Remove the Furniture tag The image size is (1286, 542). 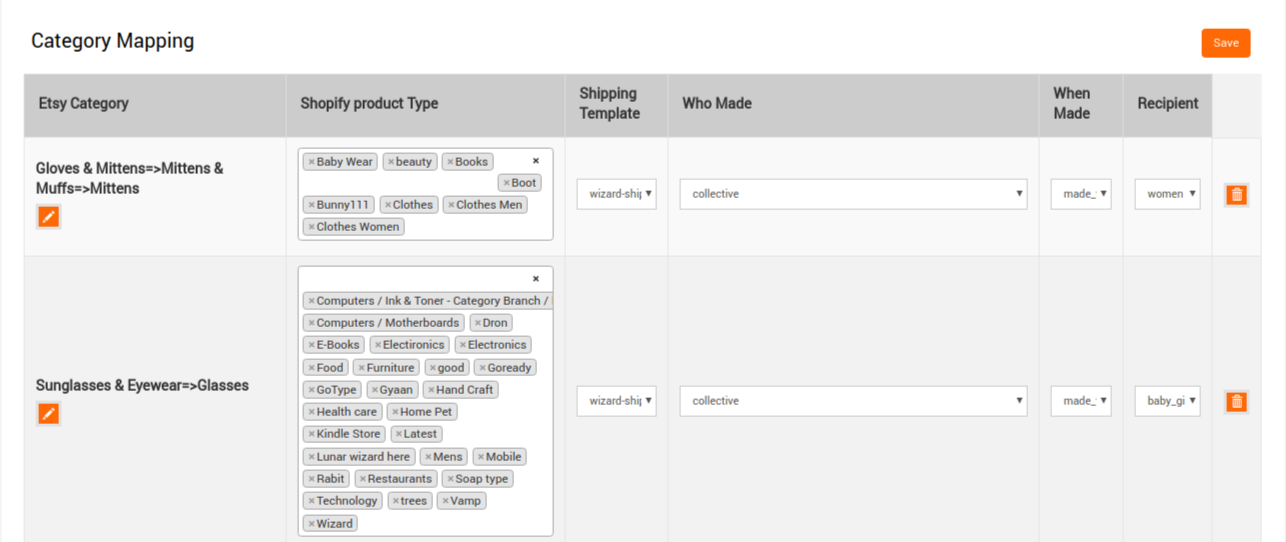361,368
